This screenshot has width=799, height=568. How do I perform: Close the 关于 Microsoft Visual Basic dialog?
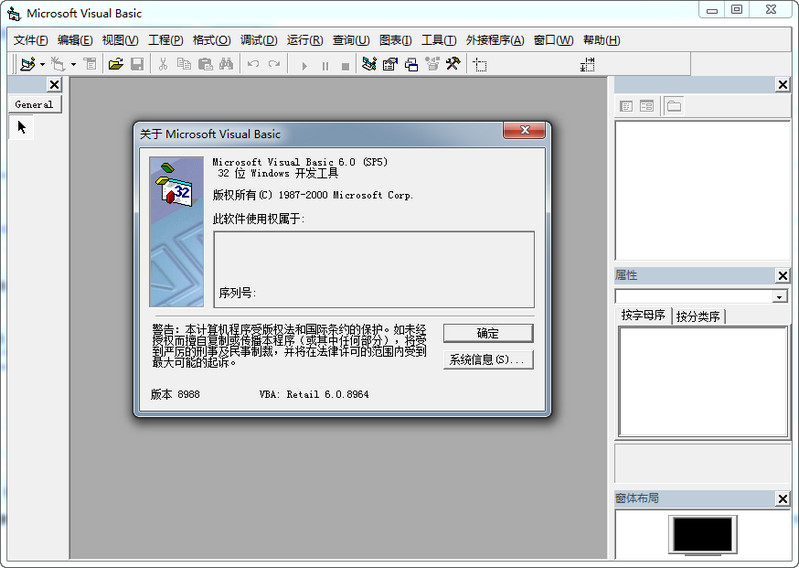[x=524, y=130]
